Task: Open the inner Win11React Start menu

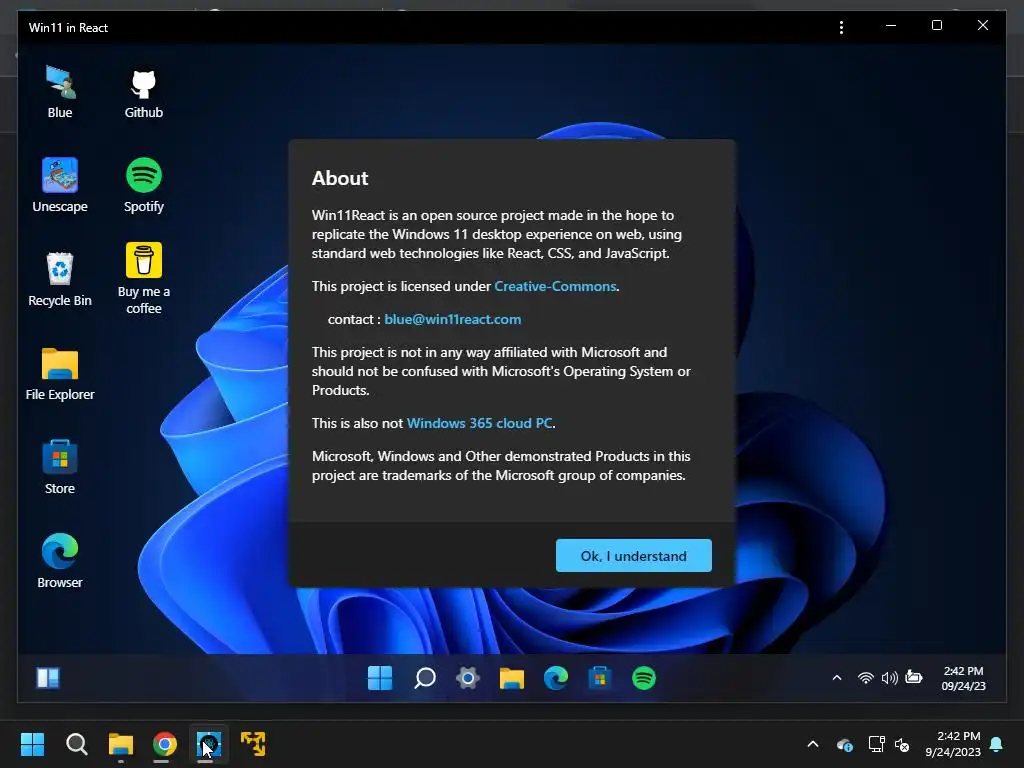Action: (380, 678)
